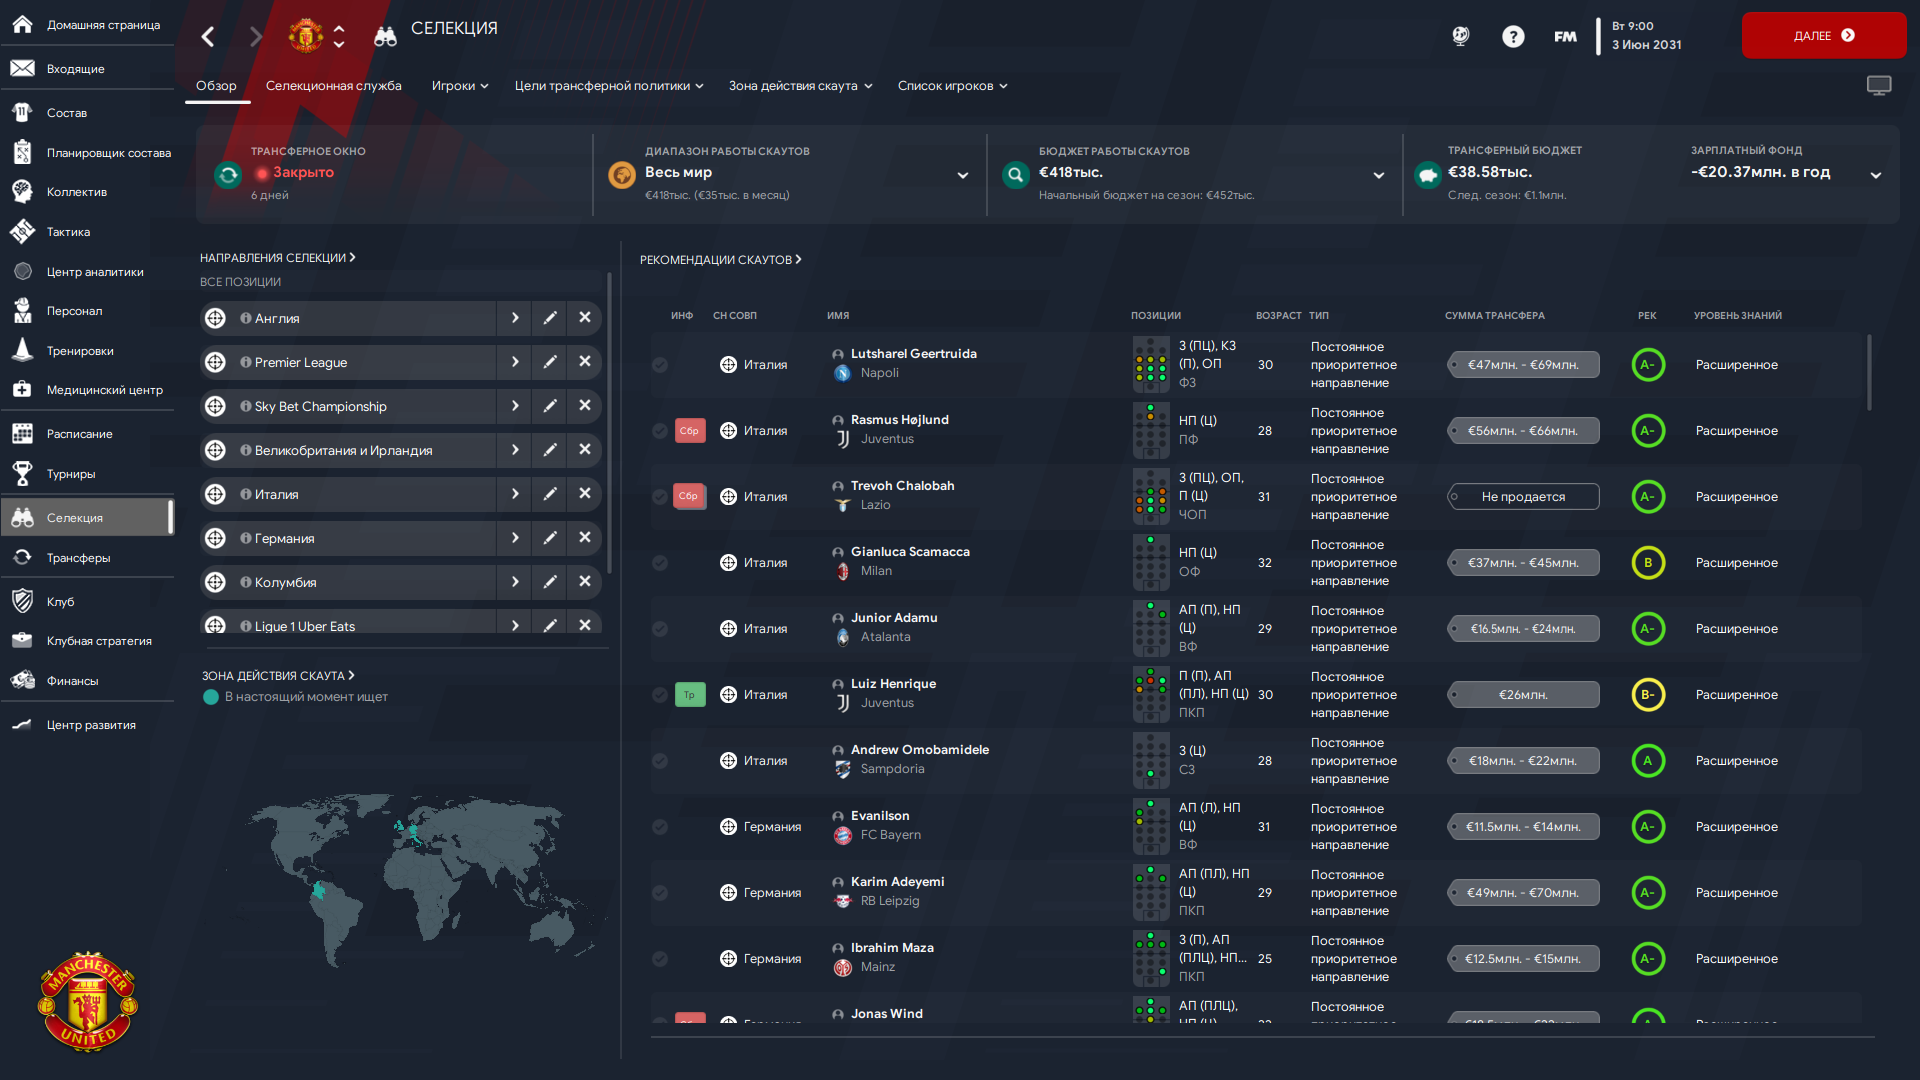Tick the checkbox for Evanilson
The width and height of the screenshot is (1920, 1080).
660,827
